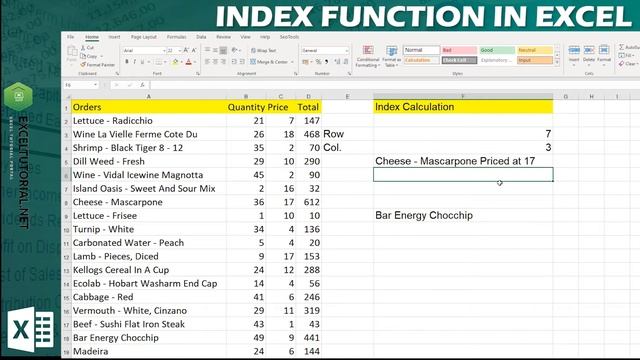
Task: Click the Copy icon in Clipboard group
Action: [x=83, y=56]
